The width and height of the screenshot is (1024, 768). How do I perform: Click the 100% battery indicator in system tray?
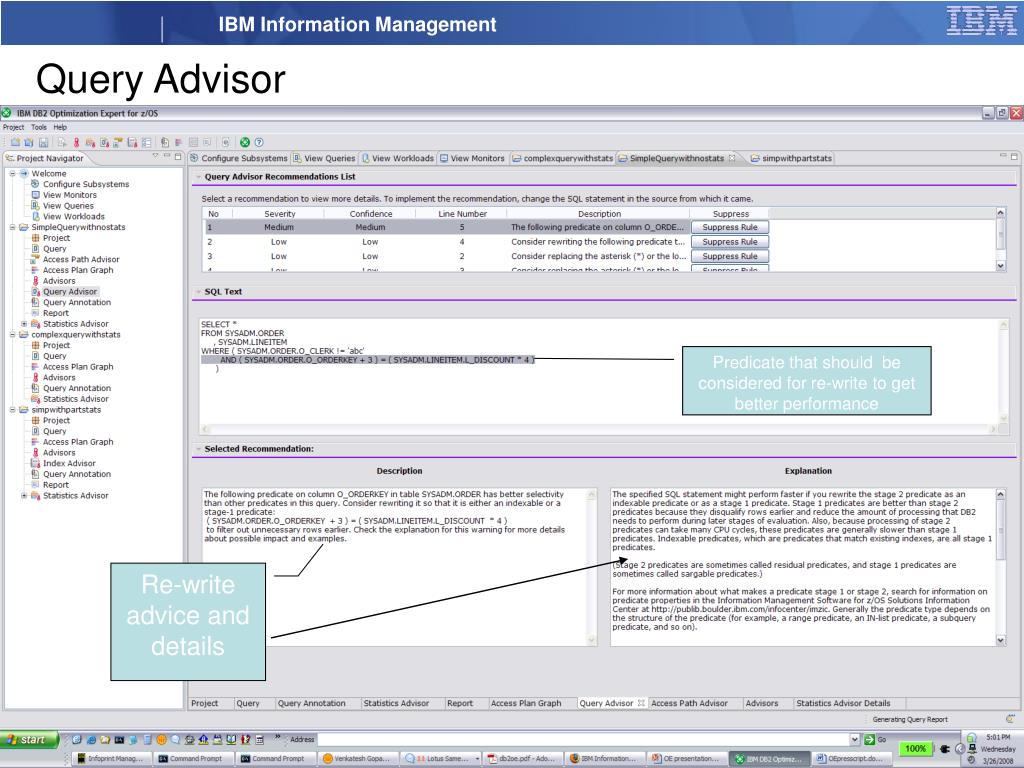(915, 748)
